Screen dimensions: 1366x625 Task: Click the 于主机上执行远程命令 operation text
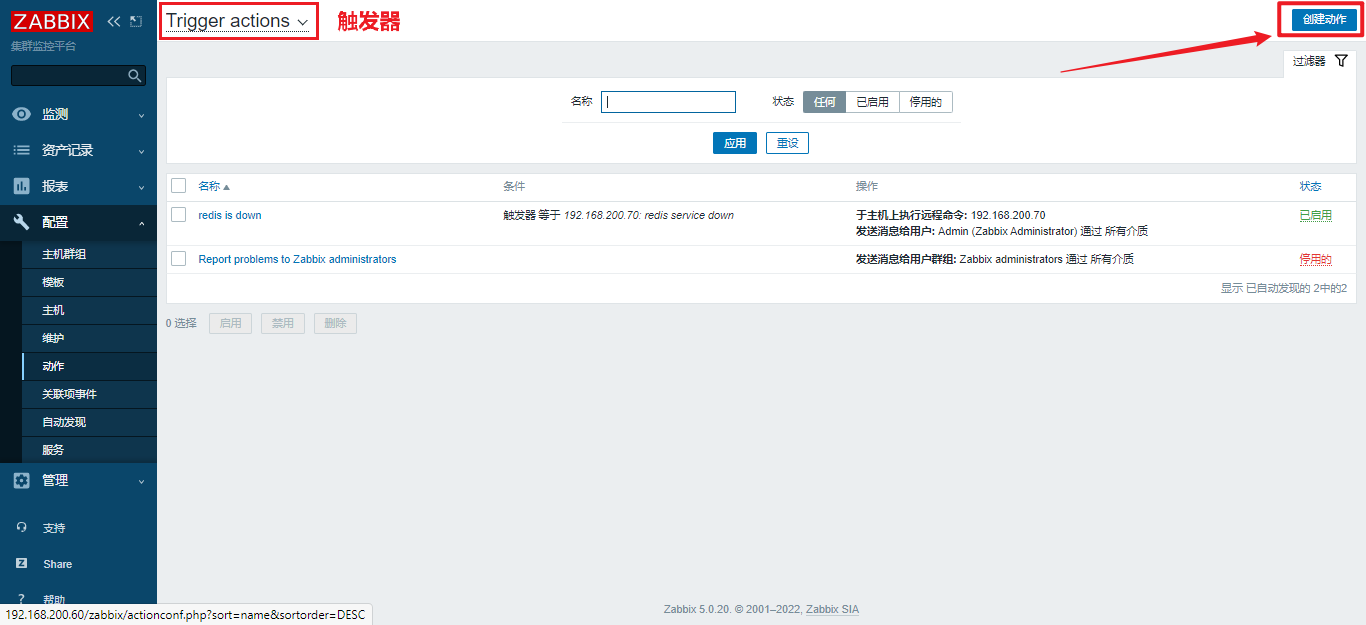click(x=911, y=215)
